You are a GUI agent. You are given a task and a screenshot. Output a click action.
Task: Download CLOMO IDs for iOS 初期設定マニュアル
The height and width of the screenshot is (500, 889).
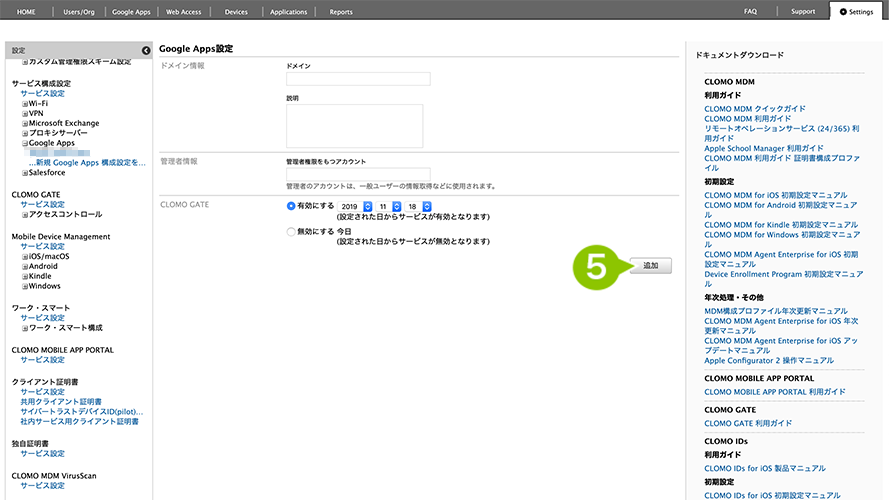click(772, 495)
